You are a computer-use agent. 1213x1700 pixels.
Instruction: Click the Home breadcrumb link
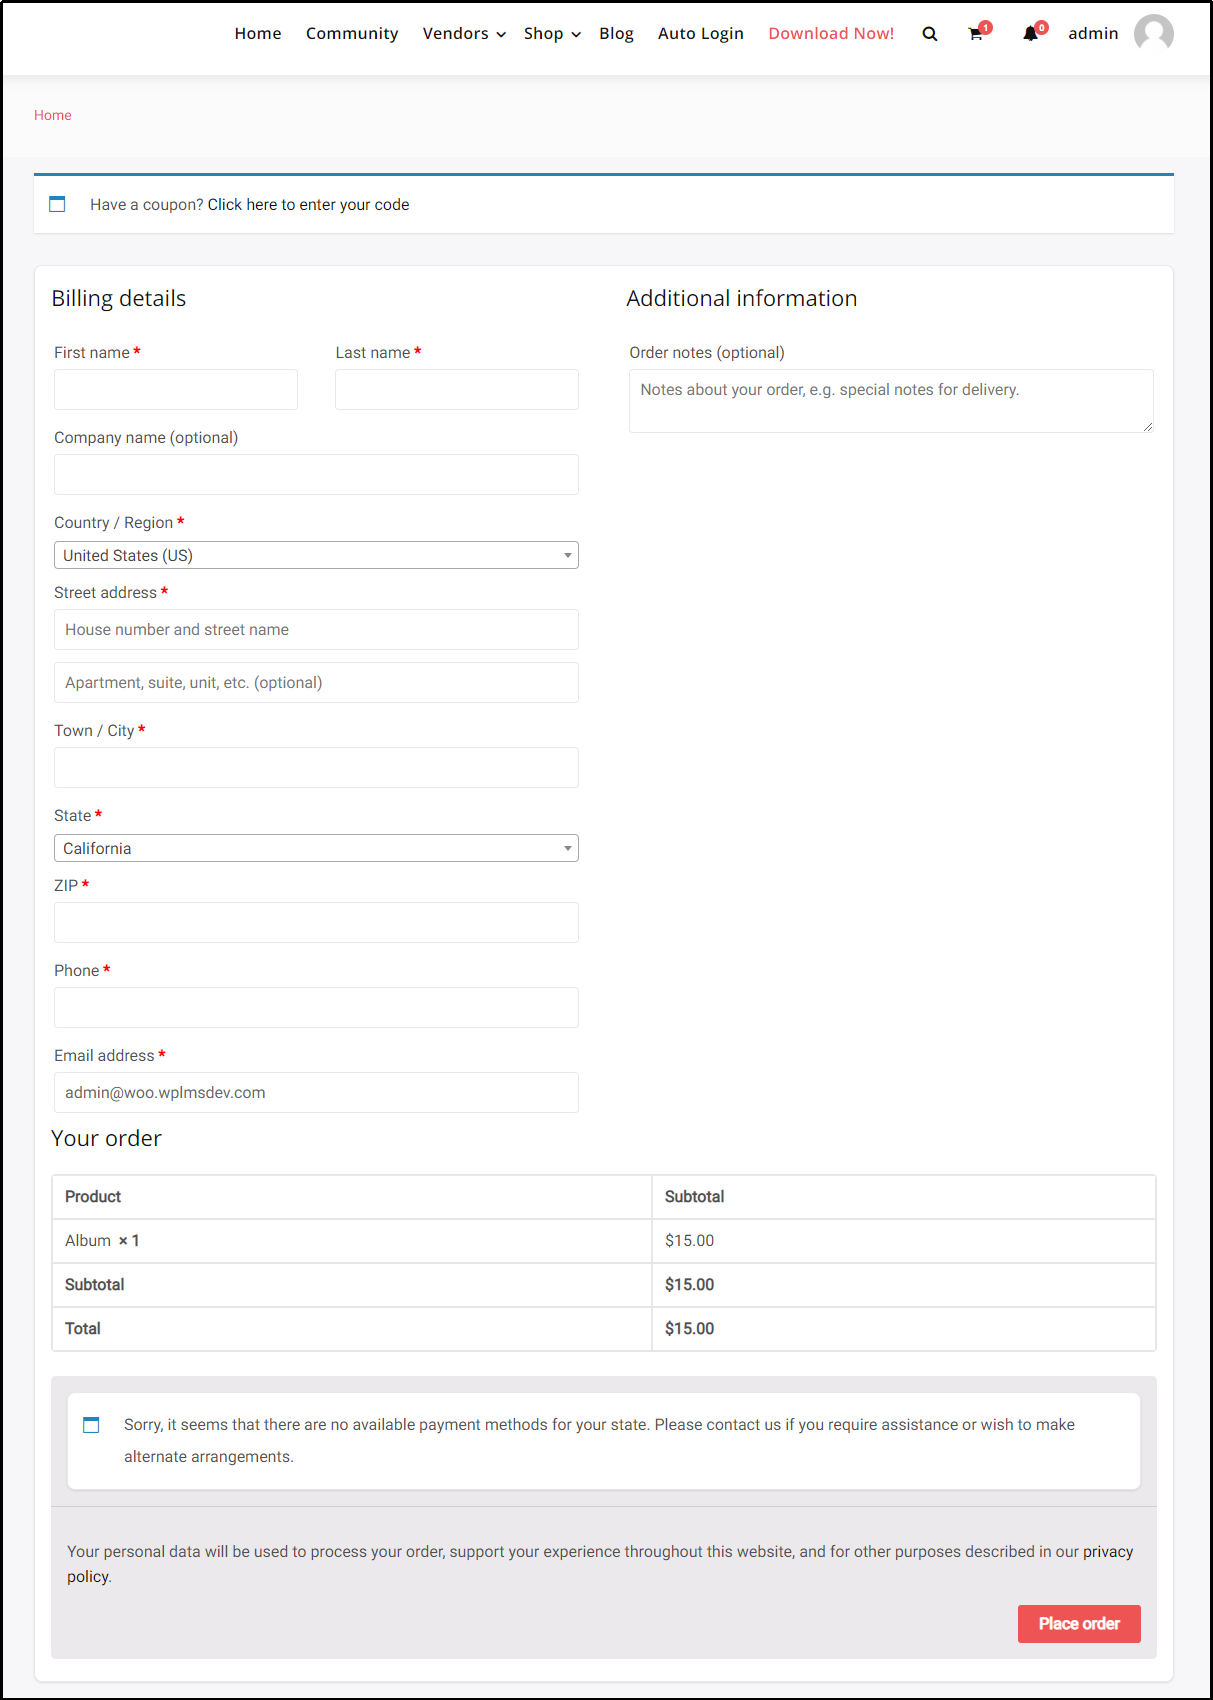53,115
